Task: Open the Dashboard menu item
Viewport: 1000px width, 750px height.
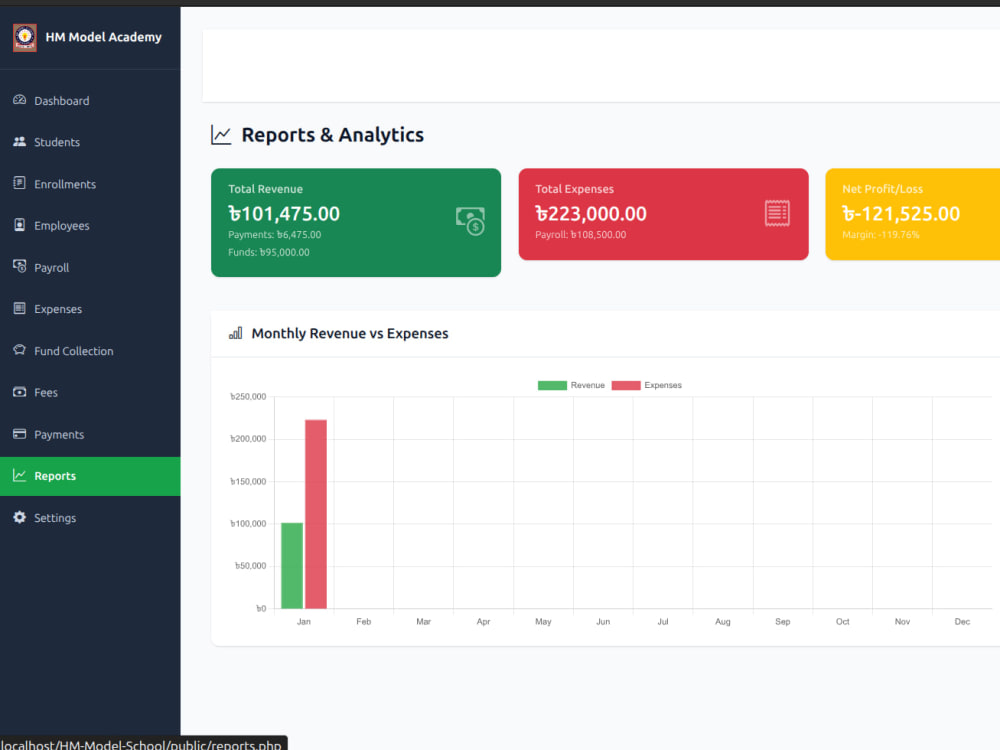Action: click(x=90, y=101)
